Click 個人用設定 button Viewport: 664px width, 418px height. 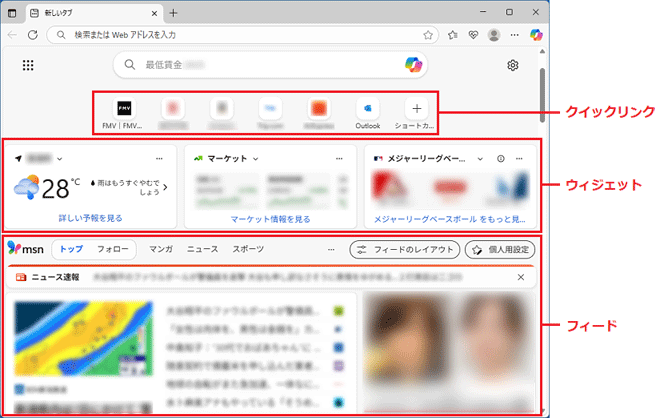pyautogui.click(x=500, y=249)
